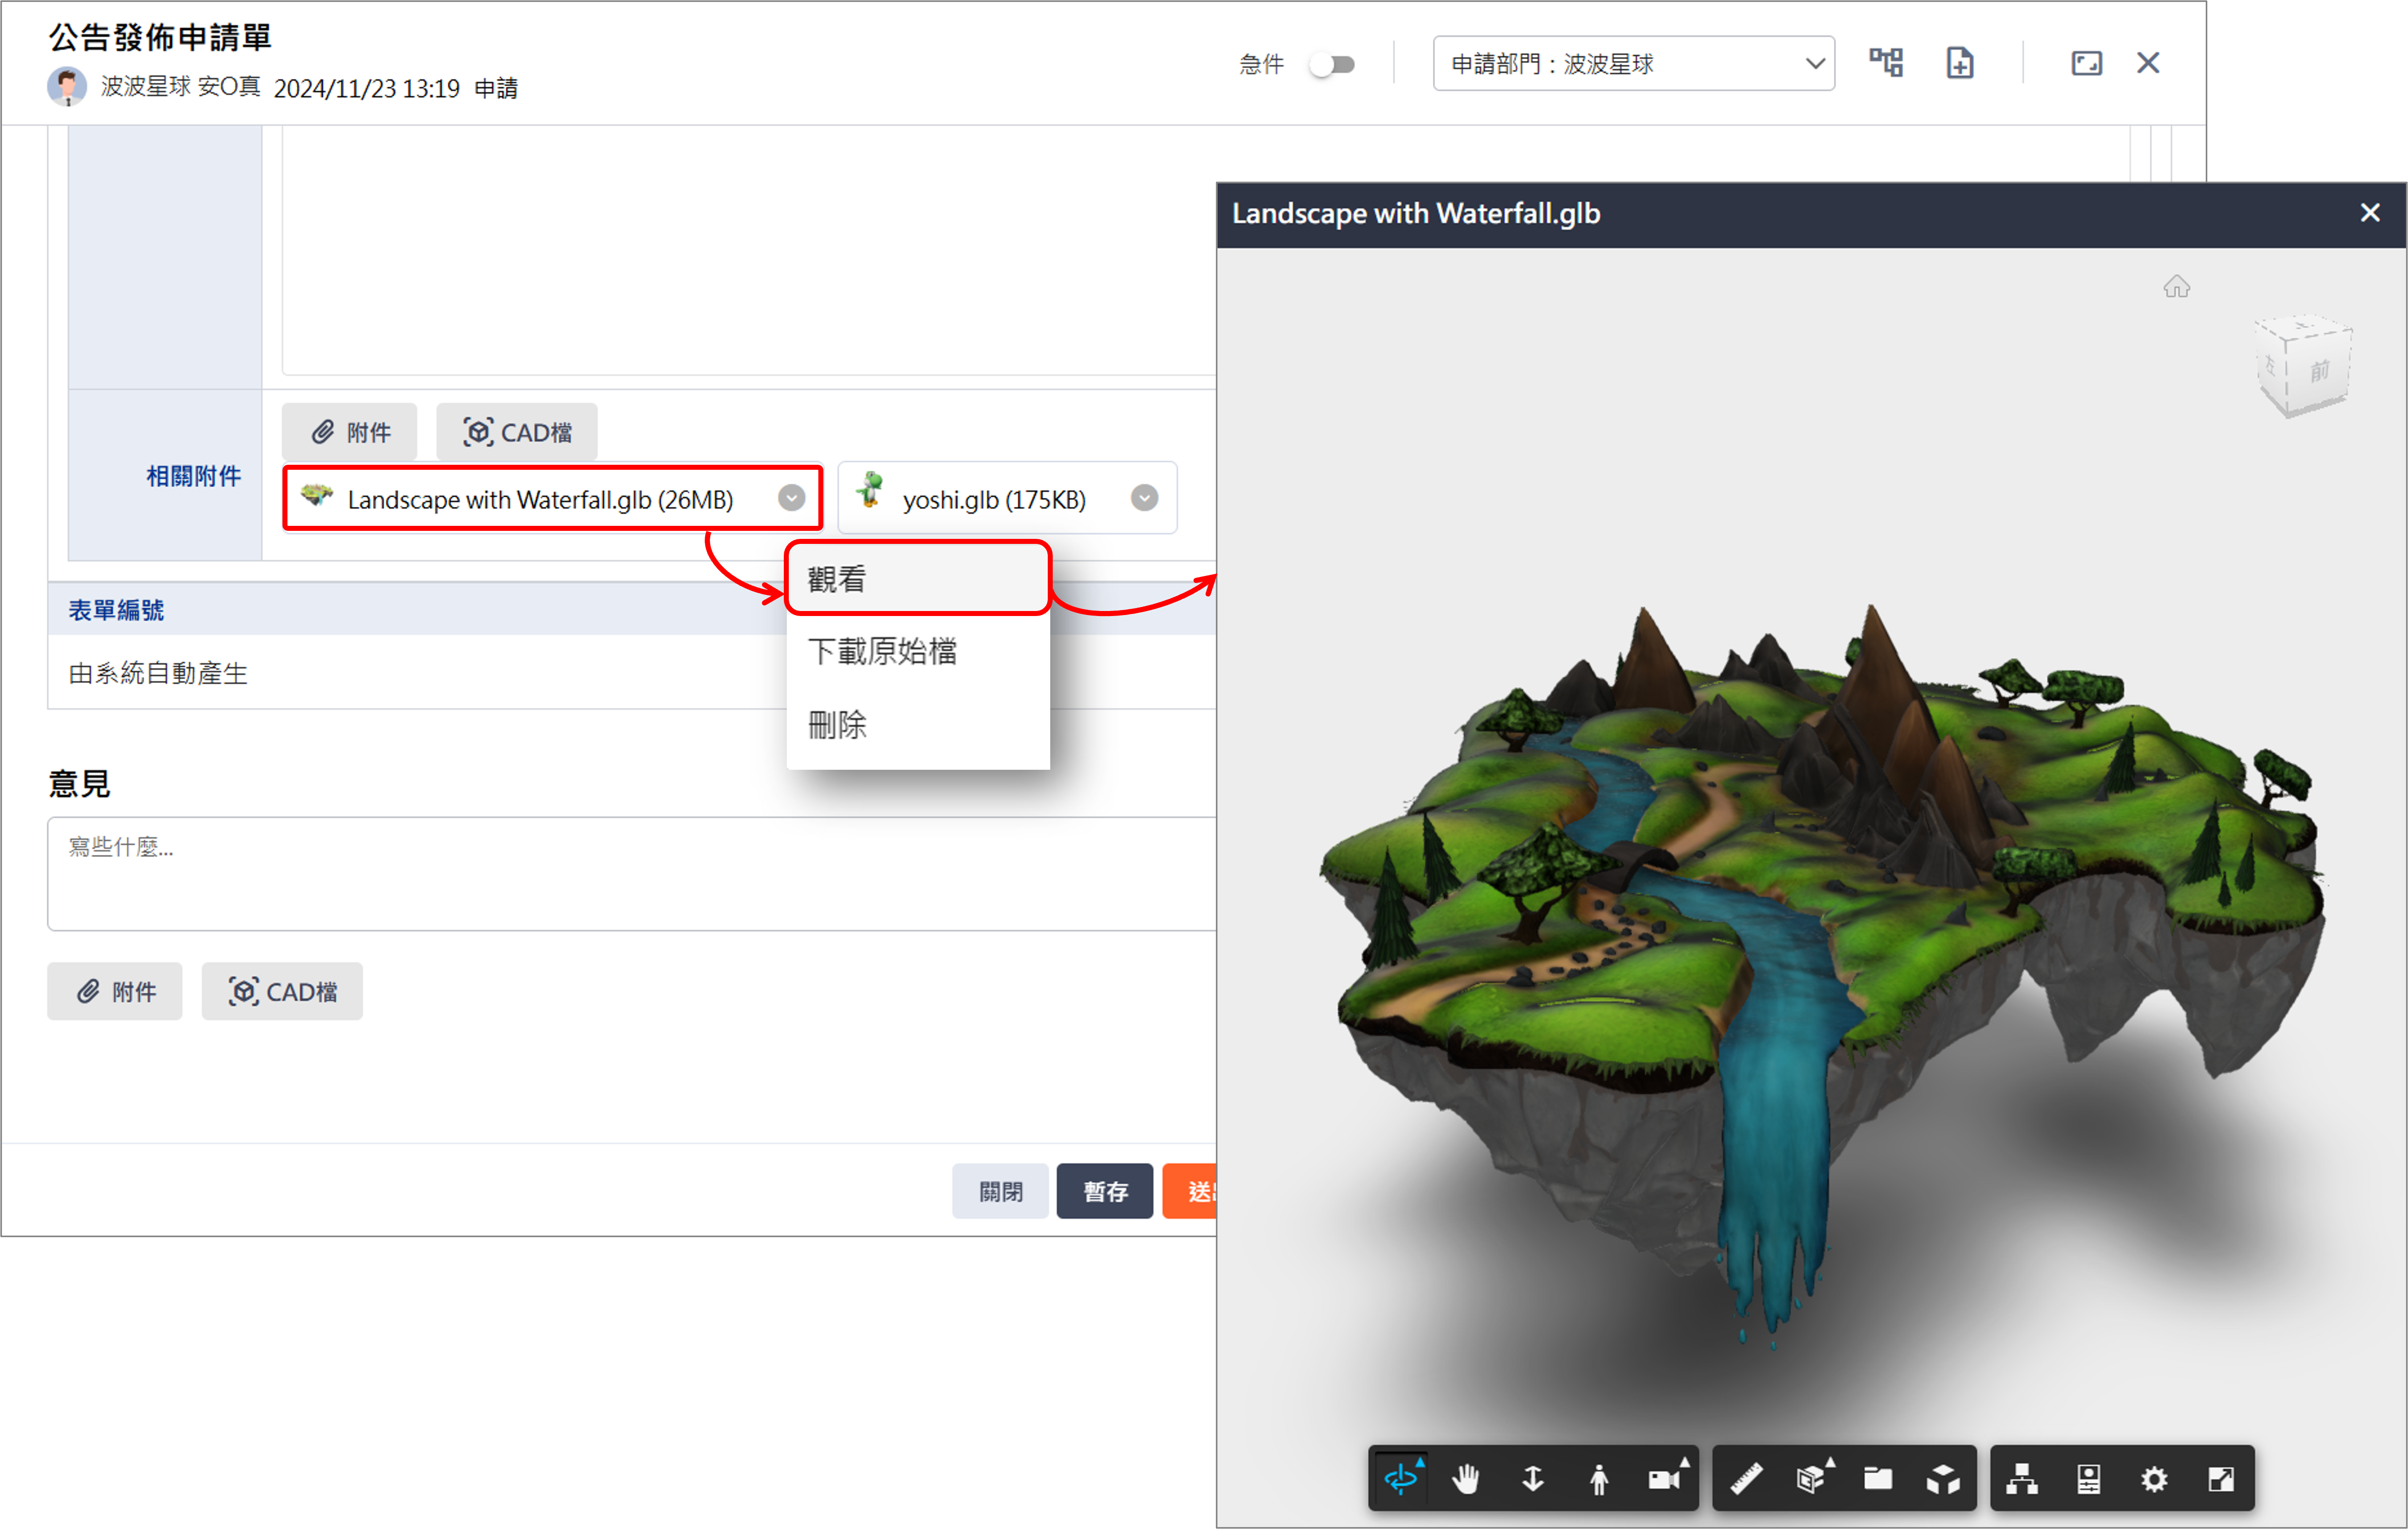
Task: Click 附件 button under 意見
Action: pos(115,991)
